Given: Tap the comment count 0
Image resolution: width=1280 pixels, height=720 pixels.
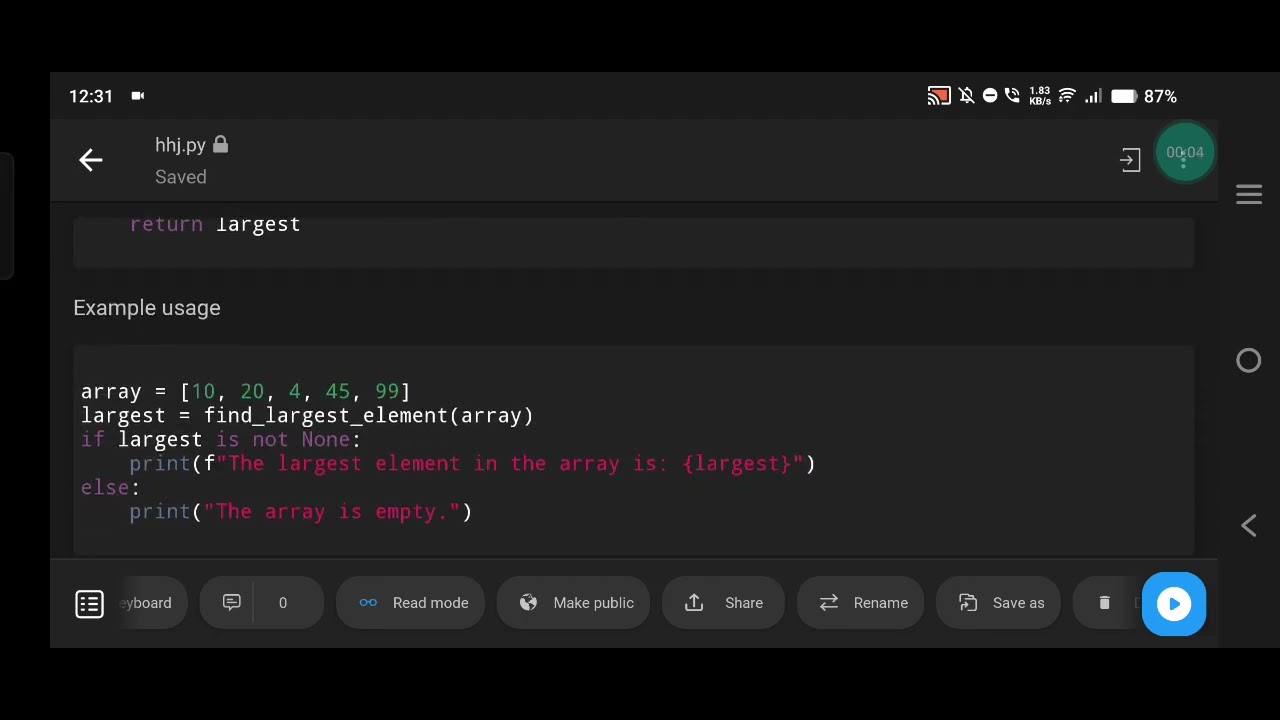Looking at the screenshot, I should pos(283,603).
